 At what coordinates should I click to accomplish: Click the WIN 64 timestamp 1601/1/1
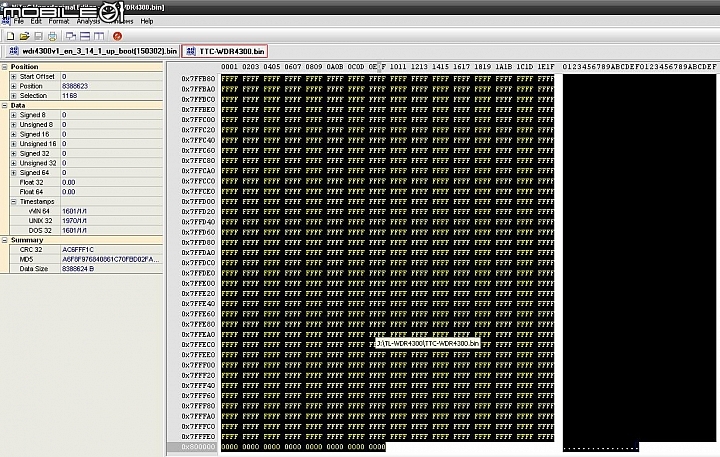click(x=74, y=211)
